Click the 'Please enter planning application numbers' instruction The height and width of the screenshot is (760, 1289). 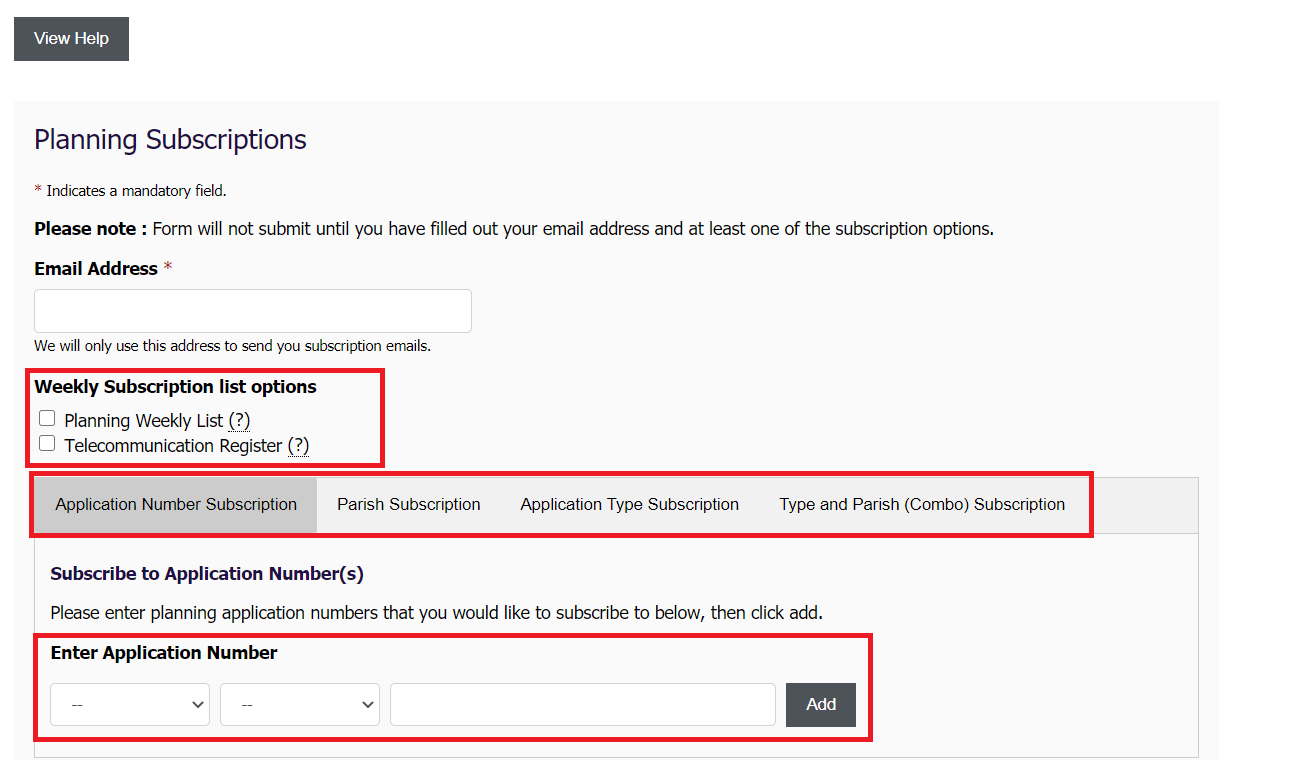click(x=437, y=613)
